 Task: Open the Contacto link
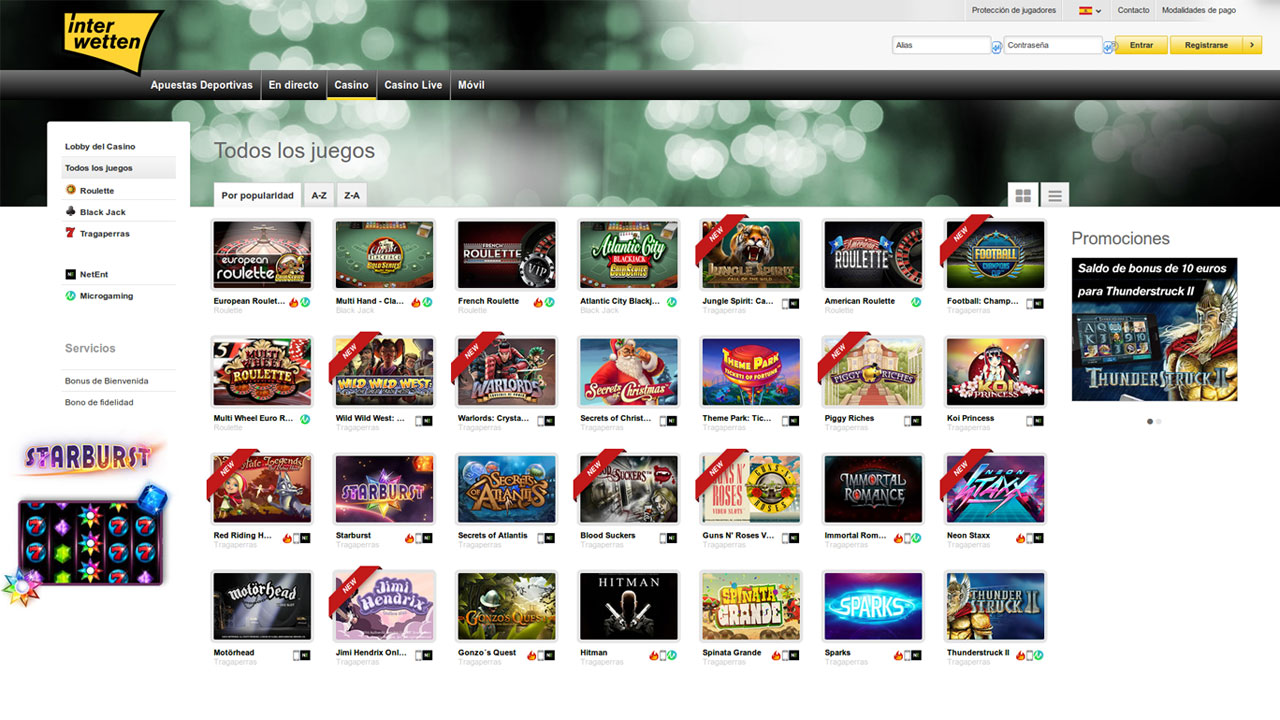pos(1133,10)
